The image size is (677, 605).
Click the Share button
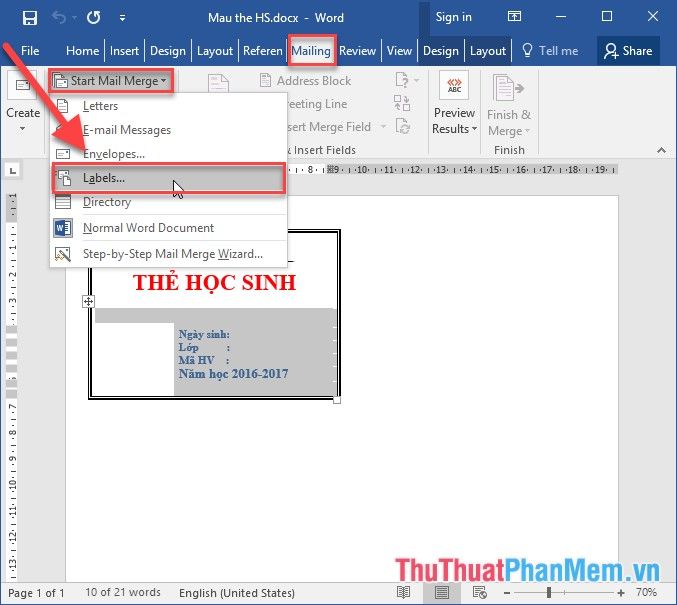[x=627, y=51]
